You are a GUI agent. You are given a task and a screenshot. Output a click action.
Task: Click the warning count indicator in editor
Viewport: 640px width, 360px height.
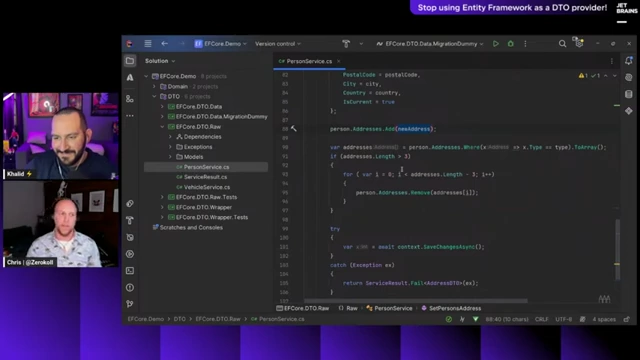[x=583, y=76]
